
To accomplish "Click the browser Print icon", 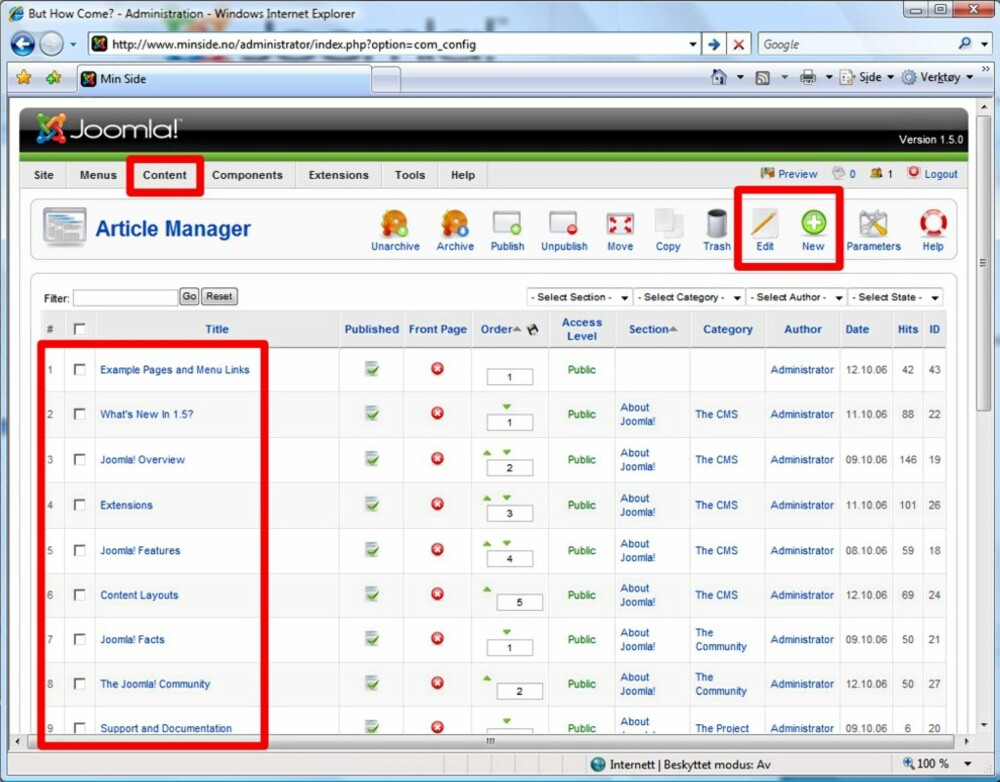I will coord(807,77).
